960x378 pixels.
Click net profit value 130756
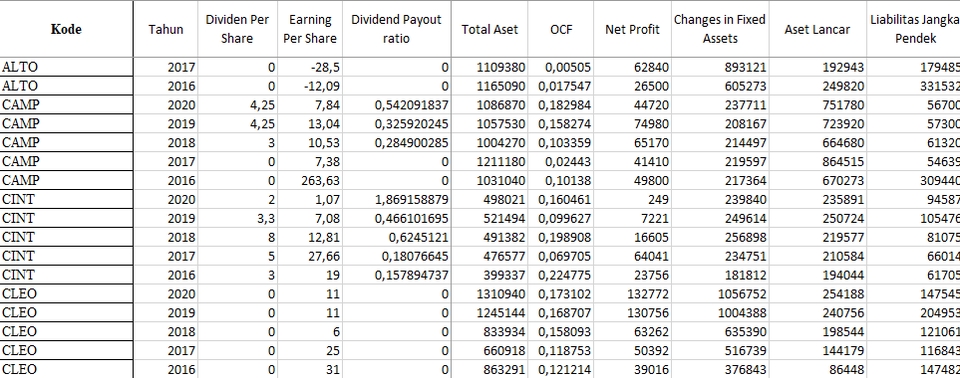pyautogui.click(x=632, y=313)
